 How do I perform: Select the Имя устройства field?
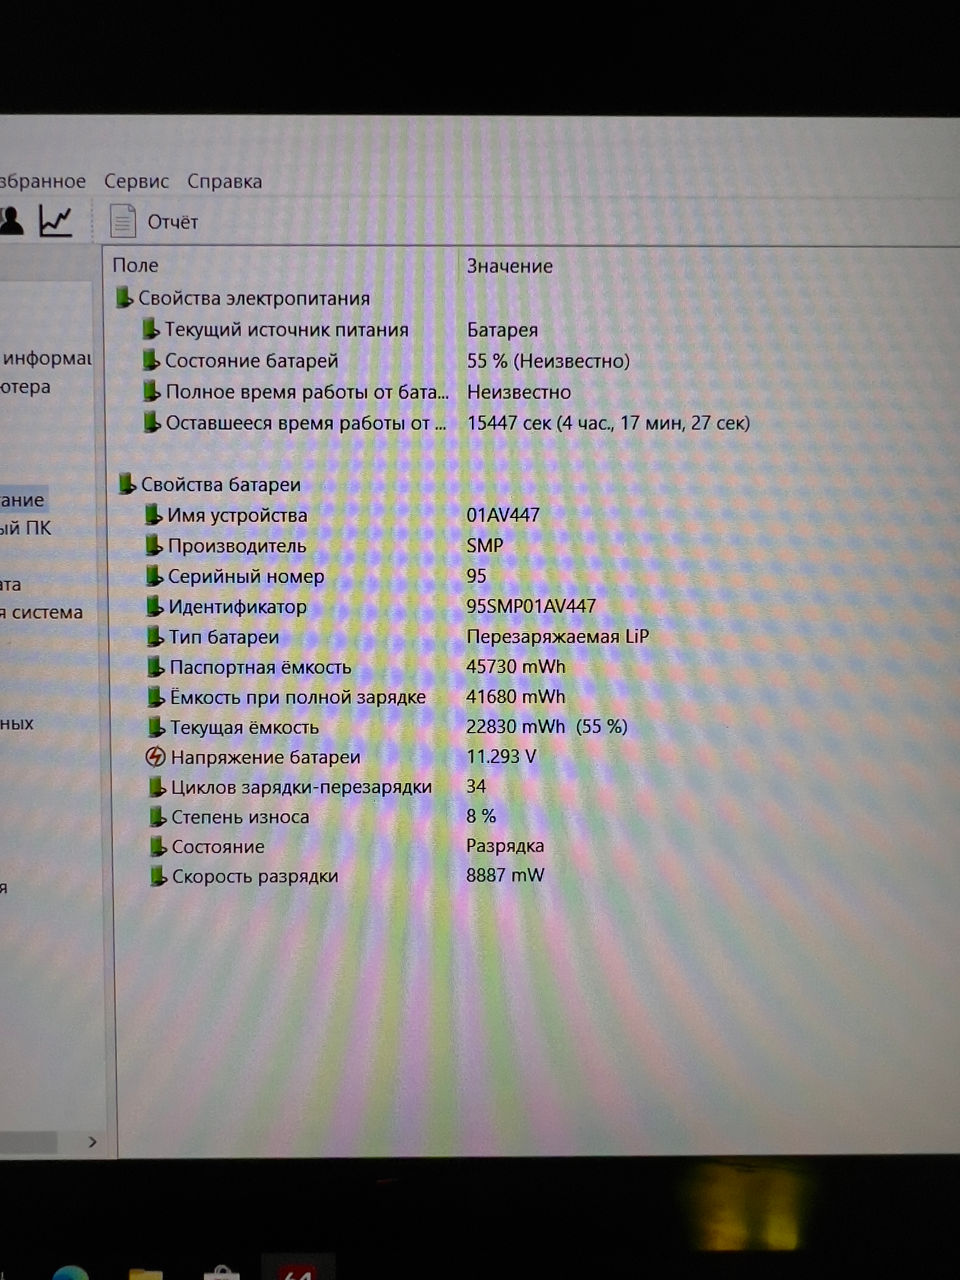(238, 515)
